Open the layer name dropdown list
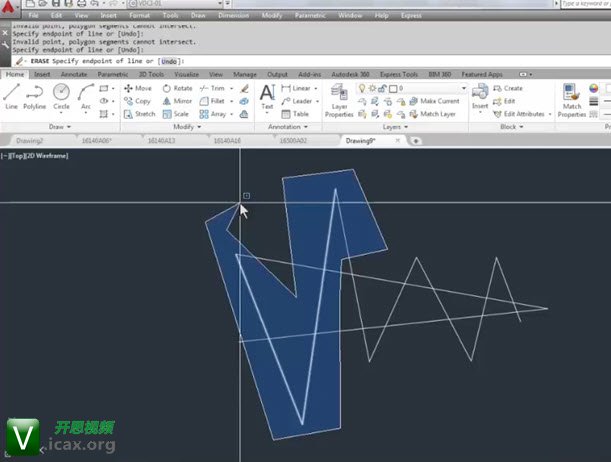 [x=464, y=88]
